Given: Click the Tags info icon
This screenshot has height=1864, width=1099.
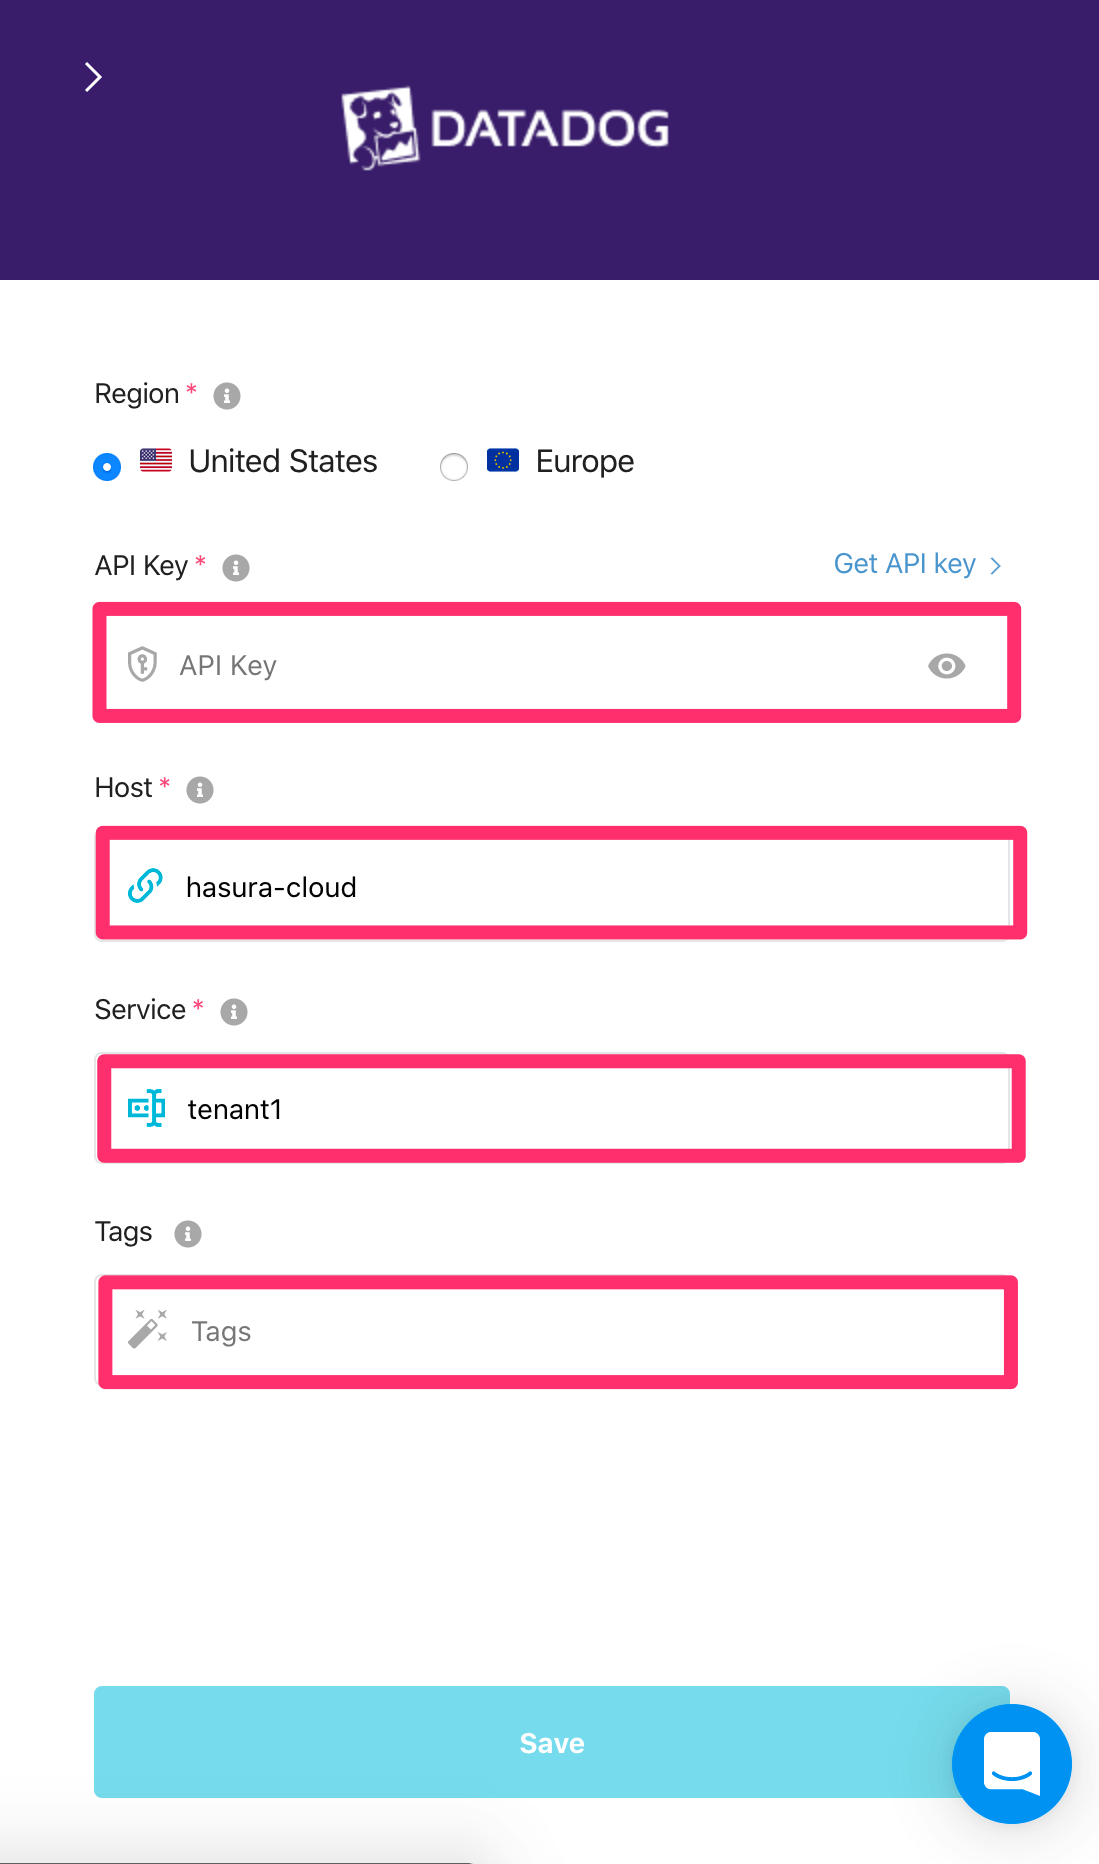Looking at the screenshot, I should (x=188, y=1234).
